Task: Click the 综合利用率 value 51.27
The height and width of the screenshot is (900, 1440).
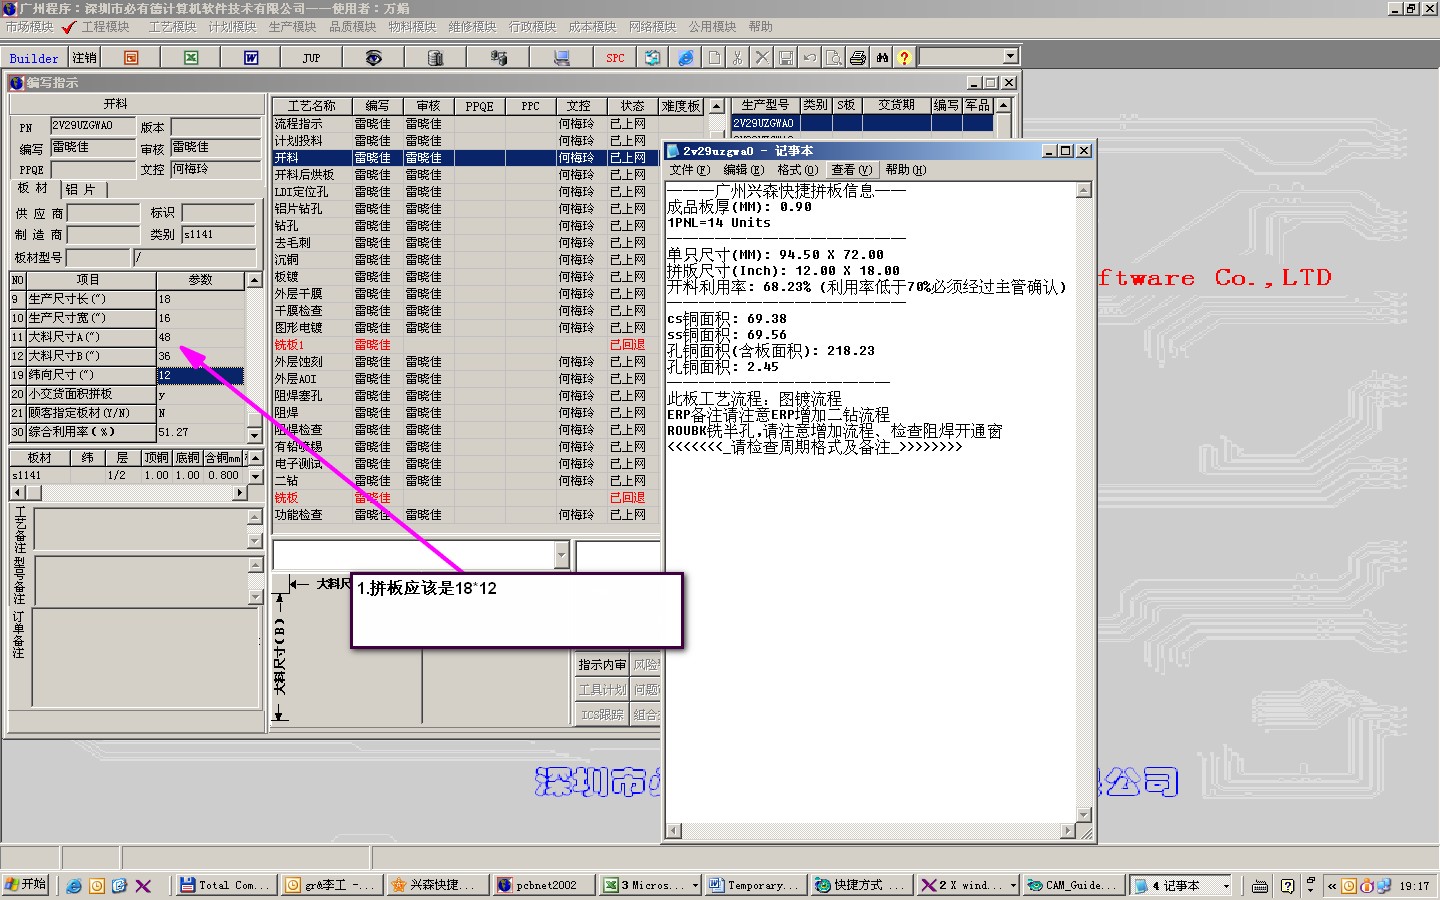Action: point(200,432)
